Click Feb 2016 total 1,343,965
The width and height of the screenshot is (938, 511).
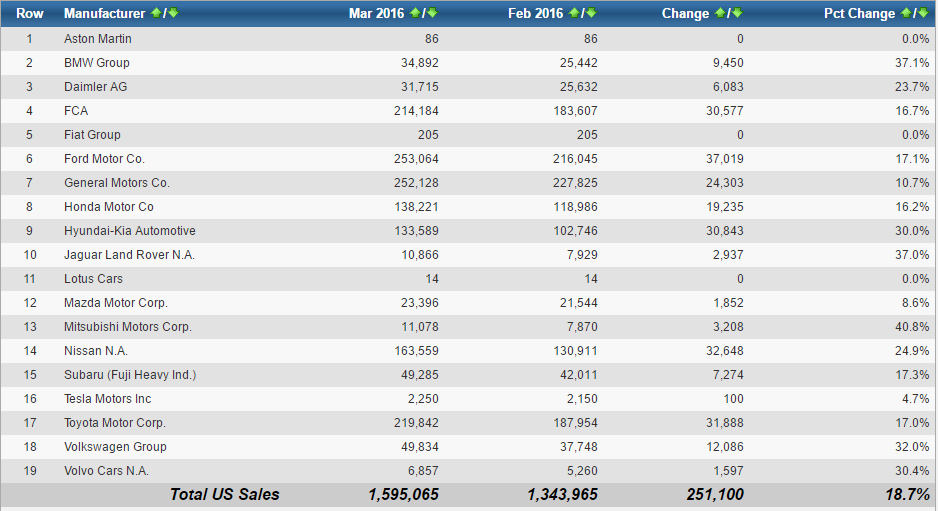(x=562, y=494)
